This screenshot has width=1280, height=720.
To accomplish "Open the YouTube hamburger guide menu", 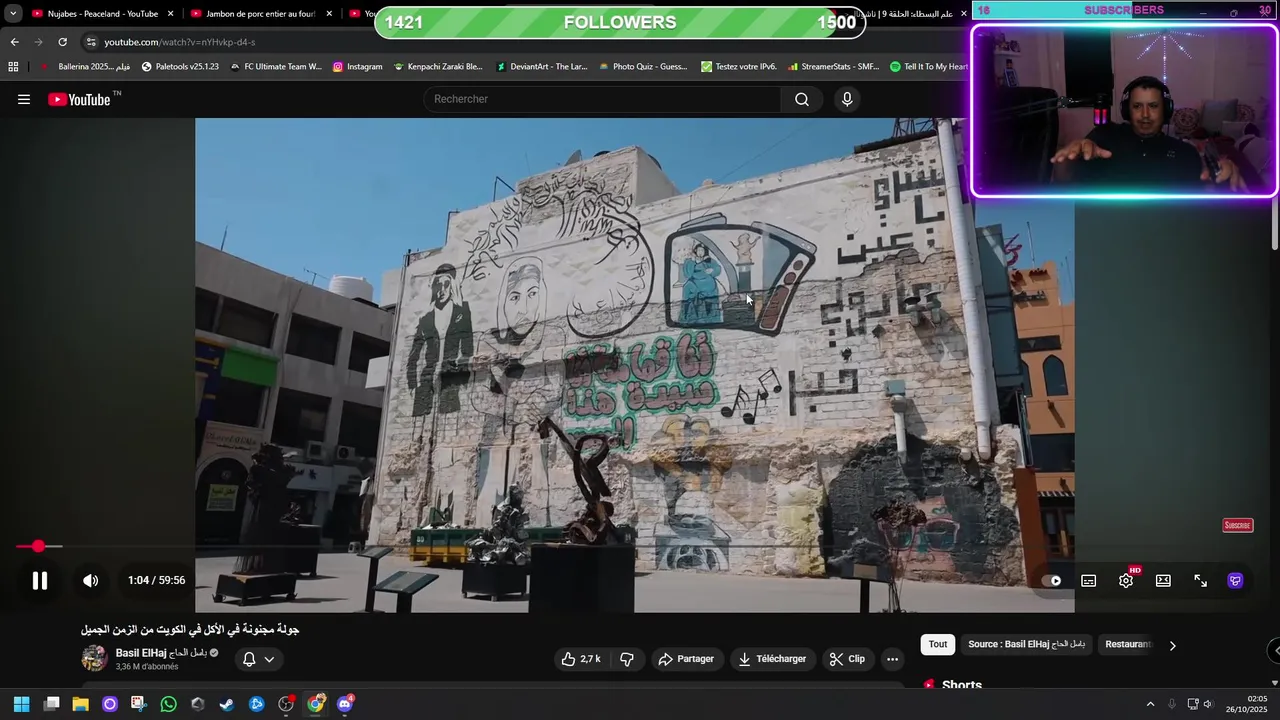I will pos(24,99).
